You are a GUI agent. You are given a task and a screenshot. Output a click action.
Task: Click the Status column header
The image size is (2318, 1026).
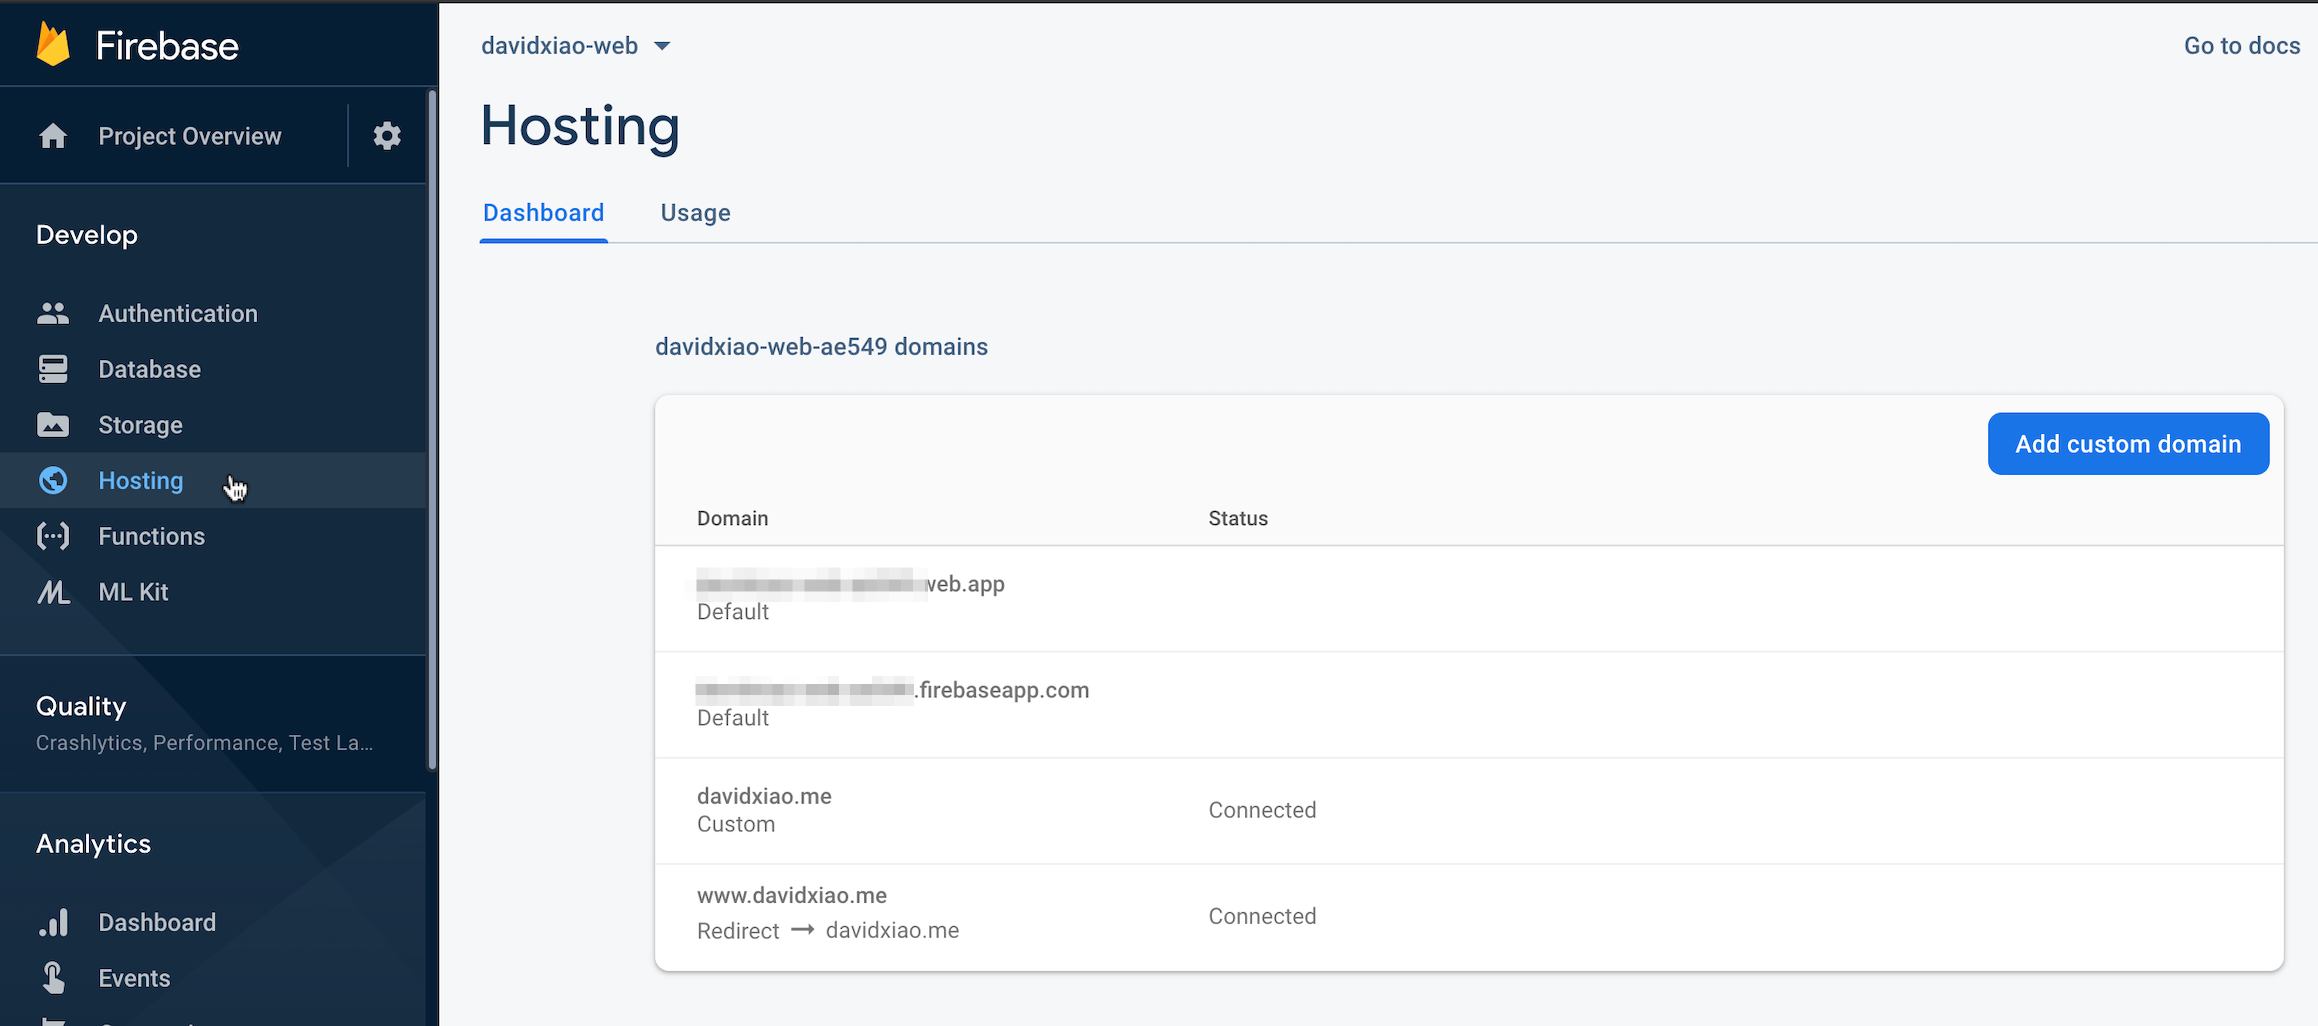tap(1238, 518)
